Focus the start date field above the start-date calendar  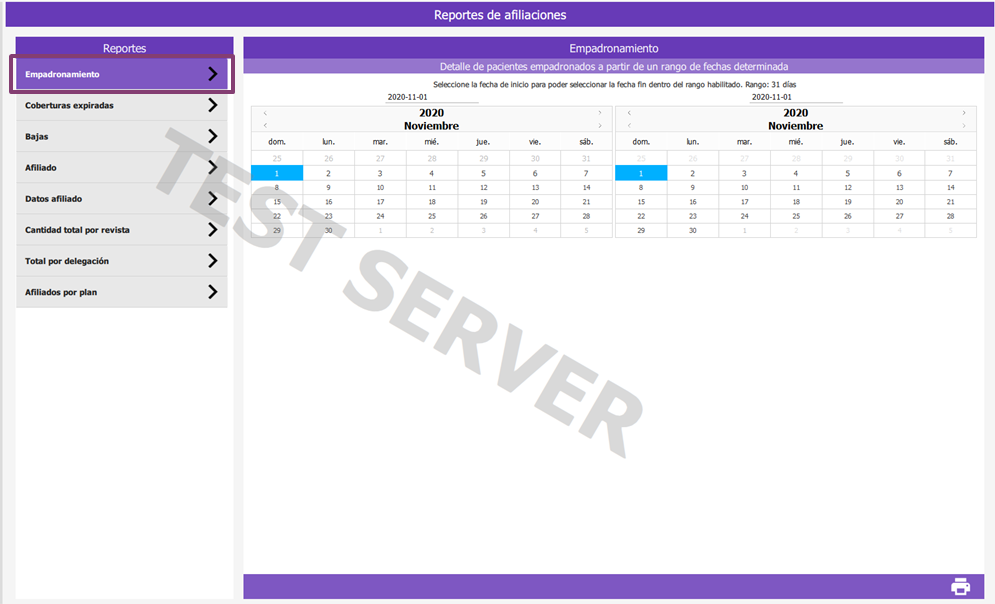[x=432, y=97]
